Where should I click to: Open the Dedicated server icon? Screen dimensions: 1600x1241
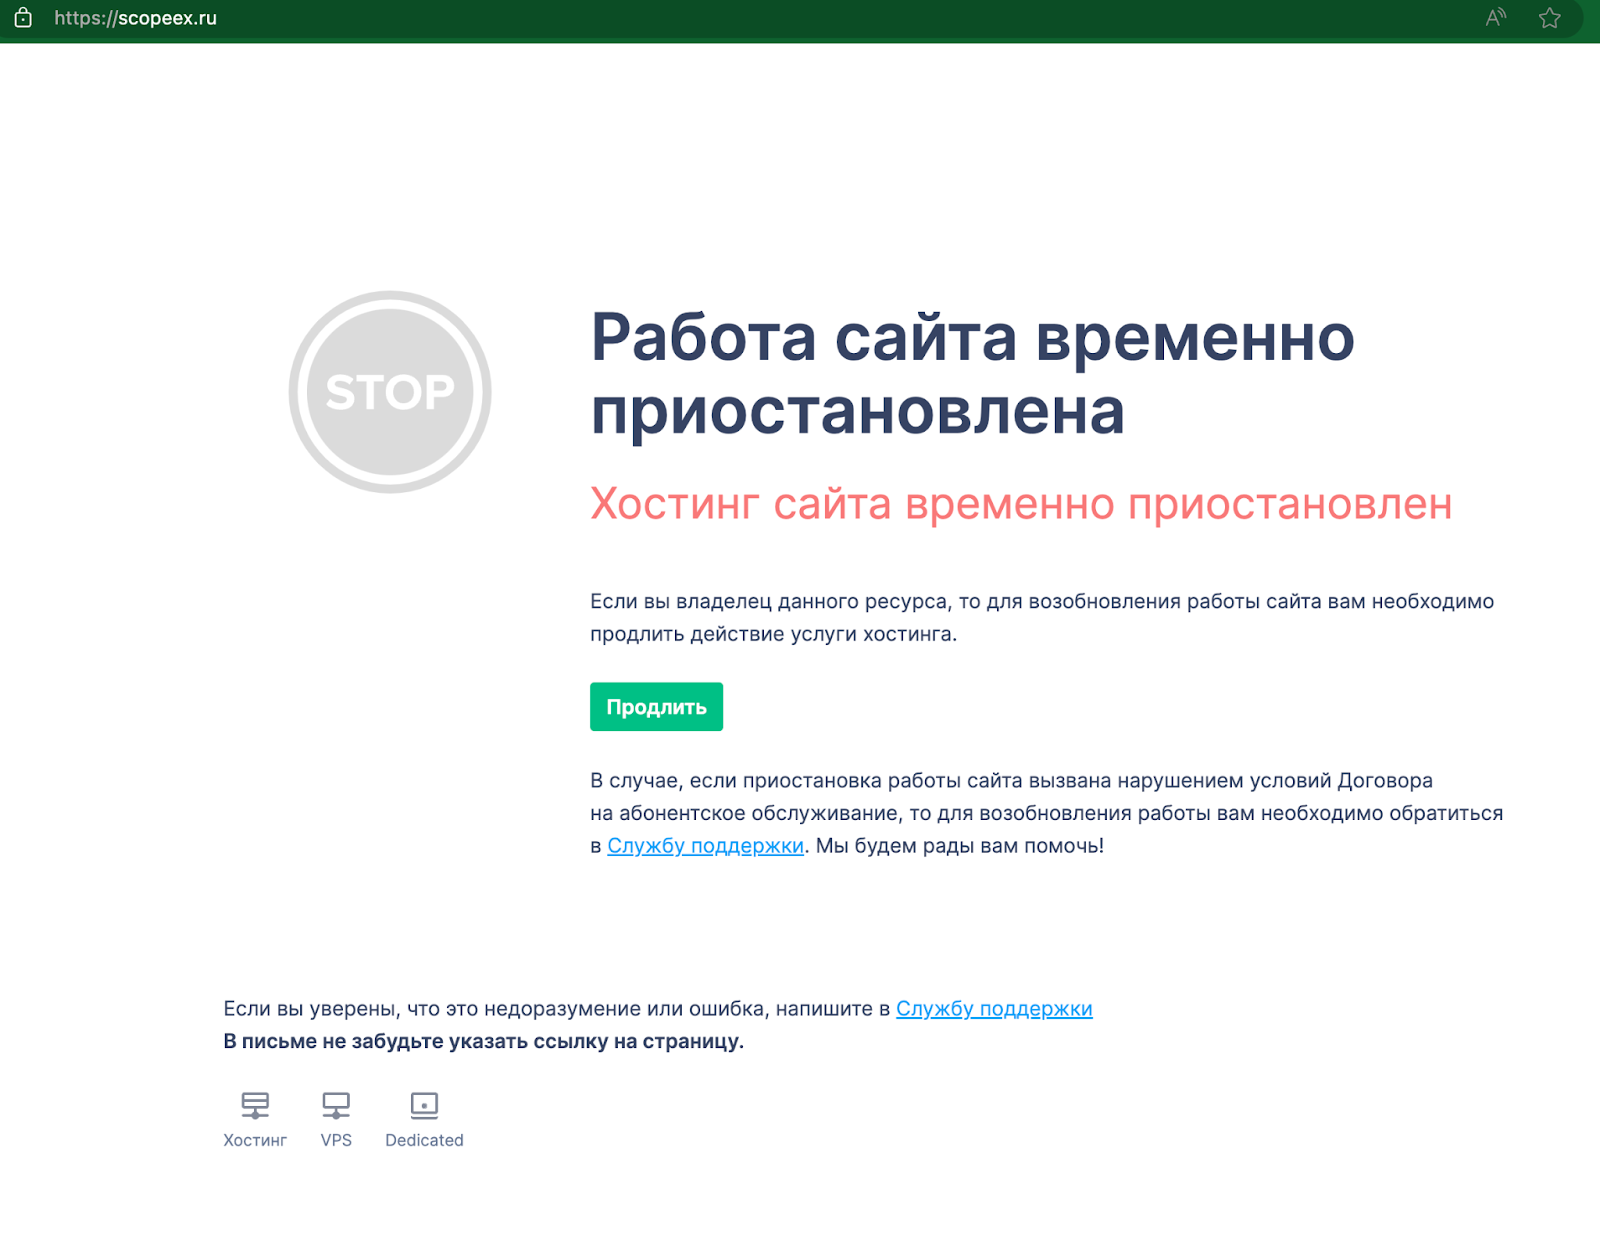tap(424, 1105)
